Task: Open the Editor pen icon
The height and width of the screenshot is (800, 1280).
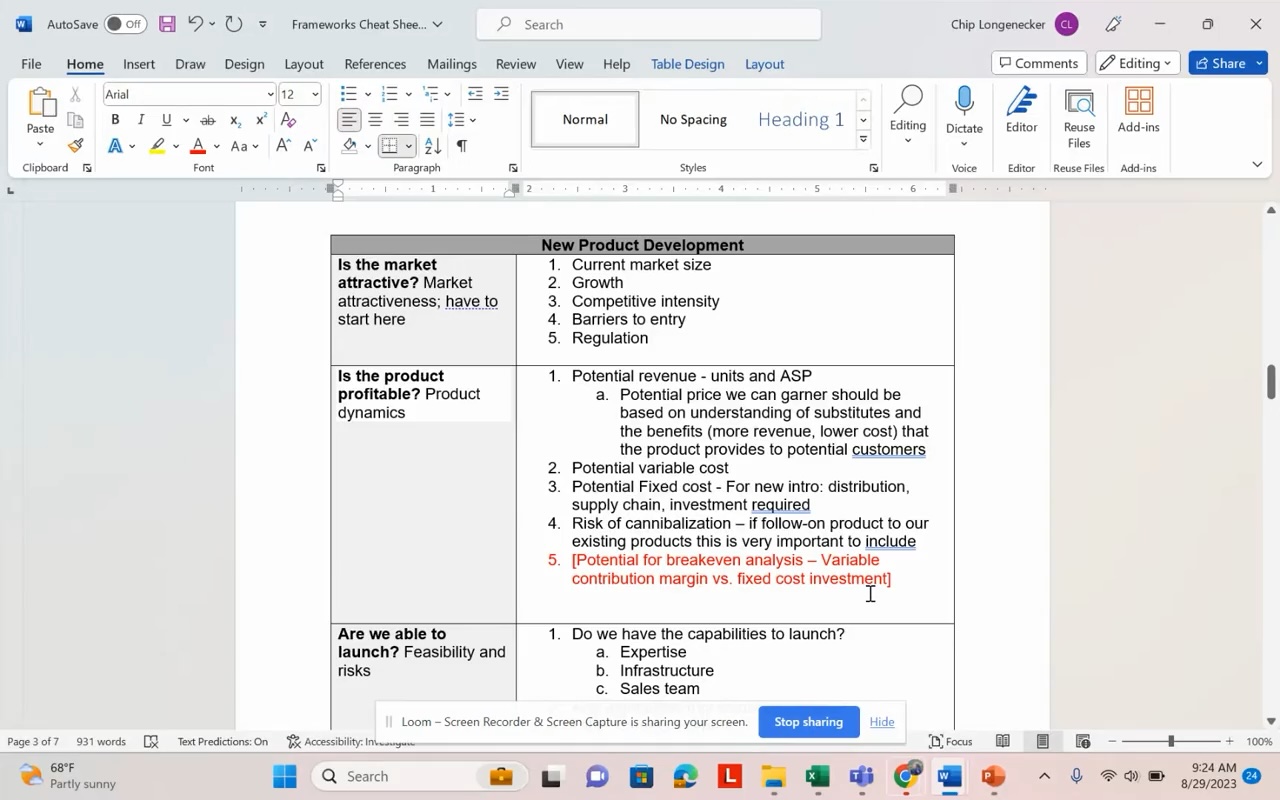Action: (x=1021, y=111)
